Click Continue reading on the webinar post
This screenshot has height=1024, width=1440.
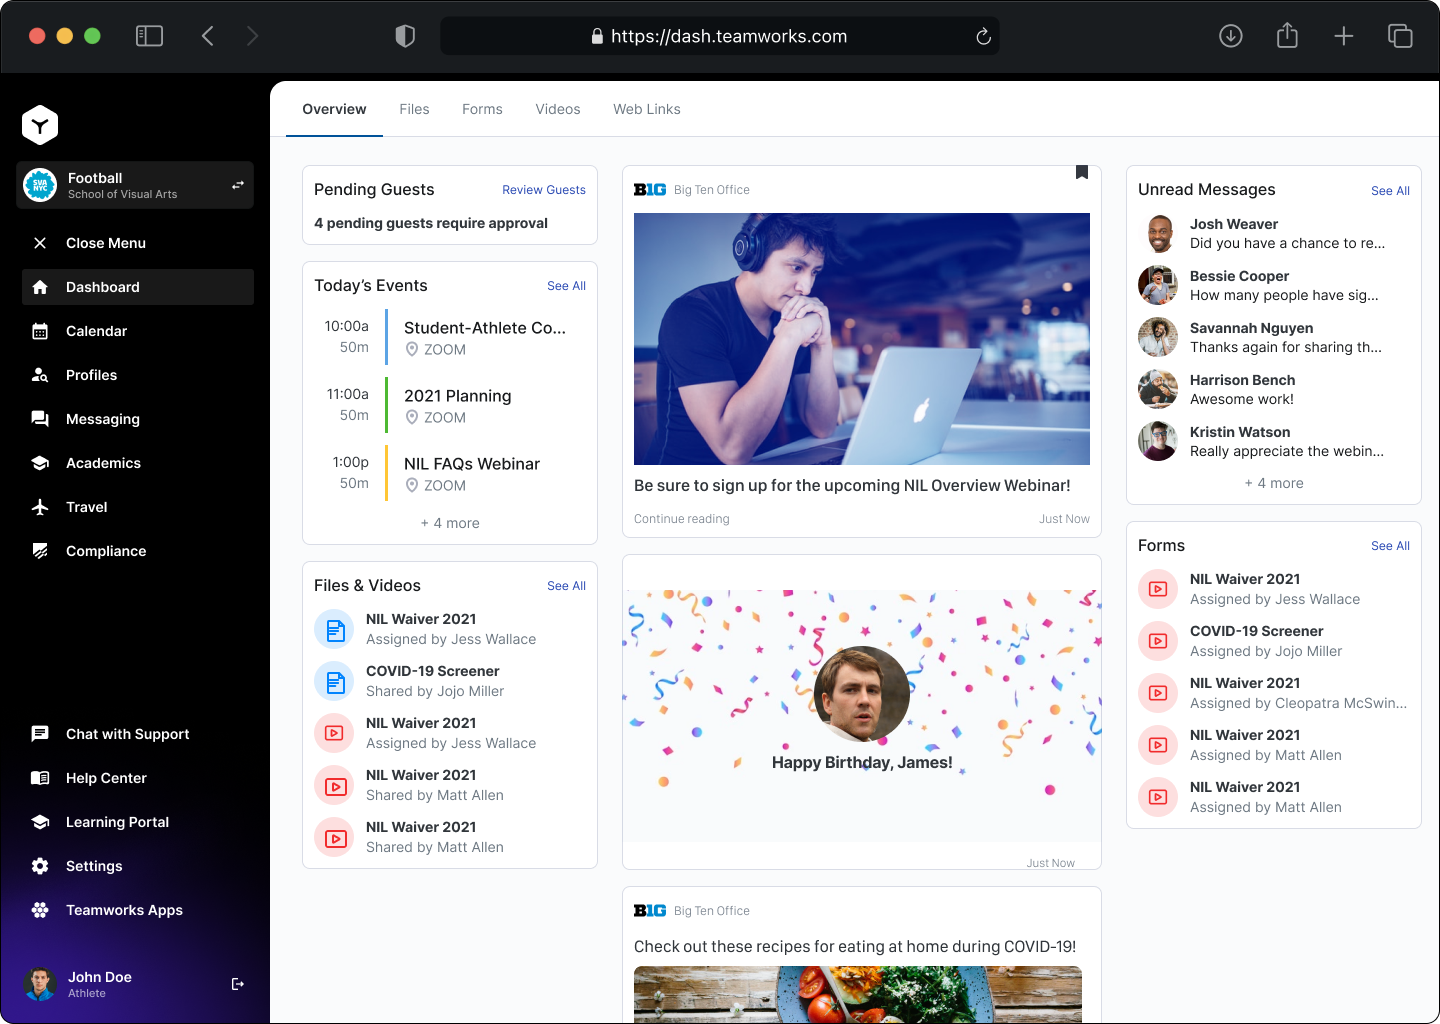[x=681, y=518]
